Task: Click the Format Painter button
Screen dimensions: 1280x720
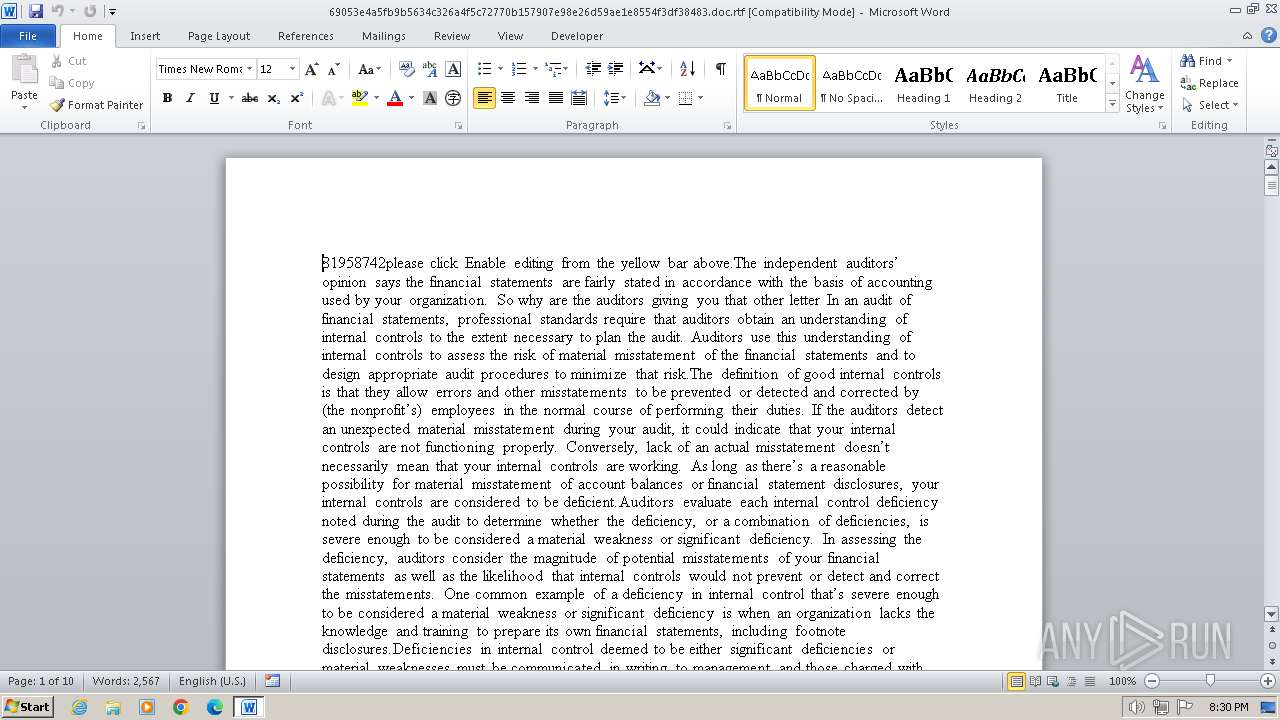Action: [x=96, y=105]
